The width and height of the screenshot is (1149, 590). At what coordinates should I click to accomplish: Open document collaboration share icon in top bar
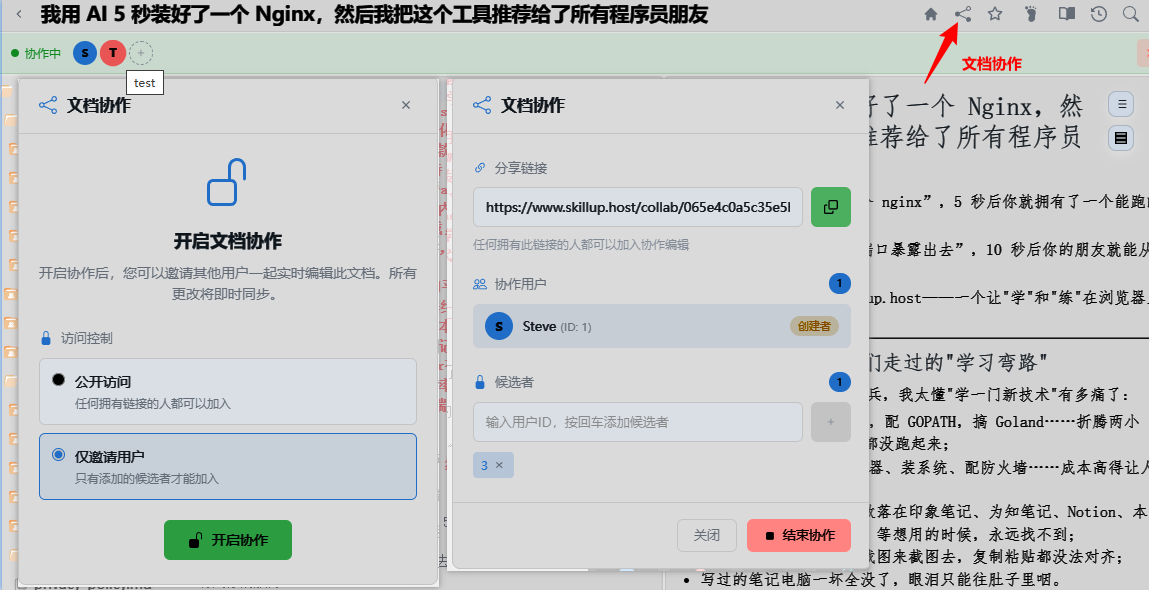(x=963, y=14)
